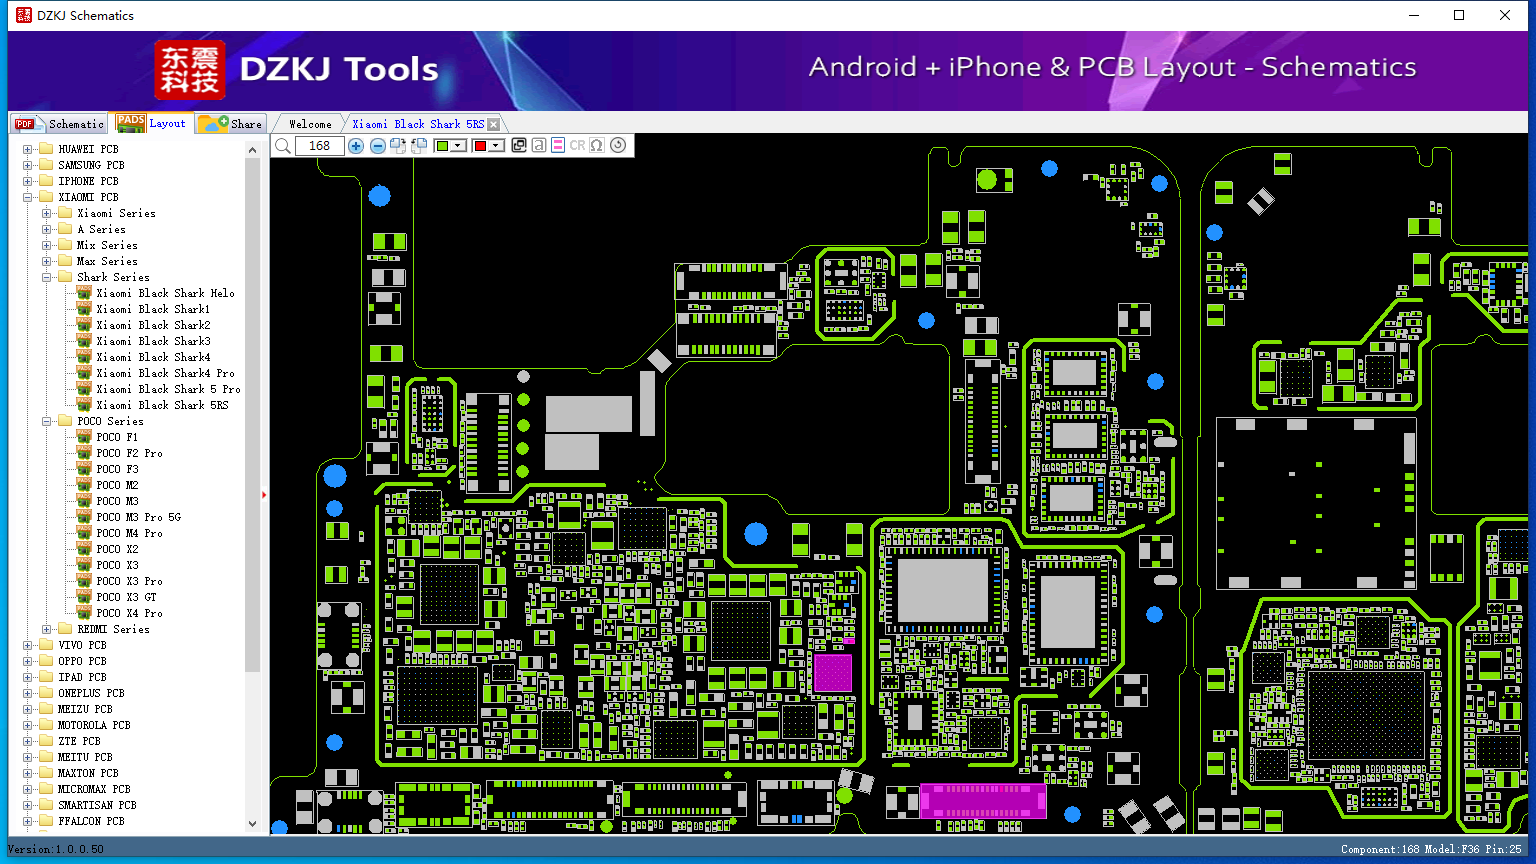
Task: Open POCO F2 Pro layout
Action: click(129, 454)
